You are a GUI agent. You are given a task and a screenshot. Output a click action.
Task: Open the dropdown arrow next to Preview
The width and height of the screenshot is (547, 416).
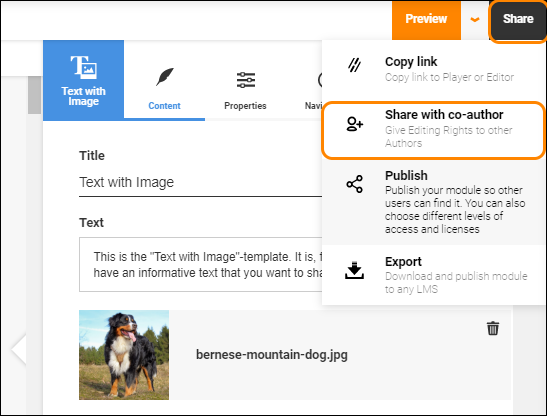click(474, 20)
